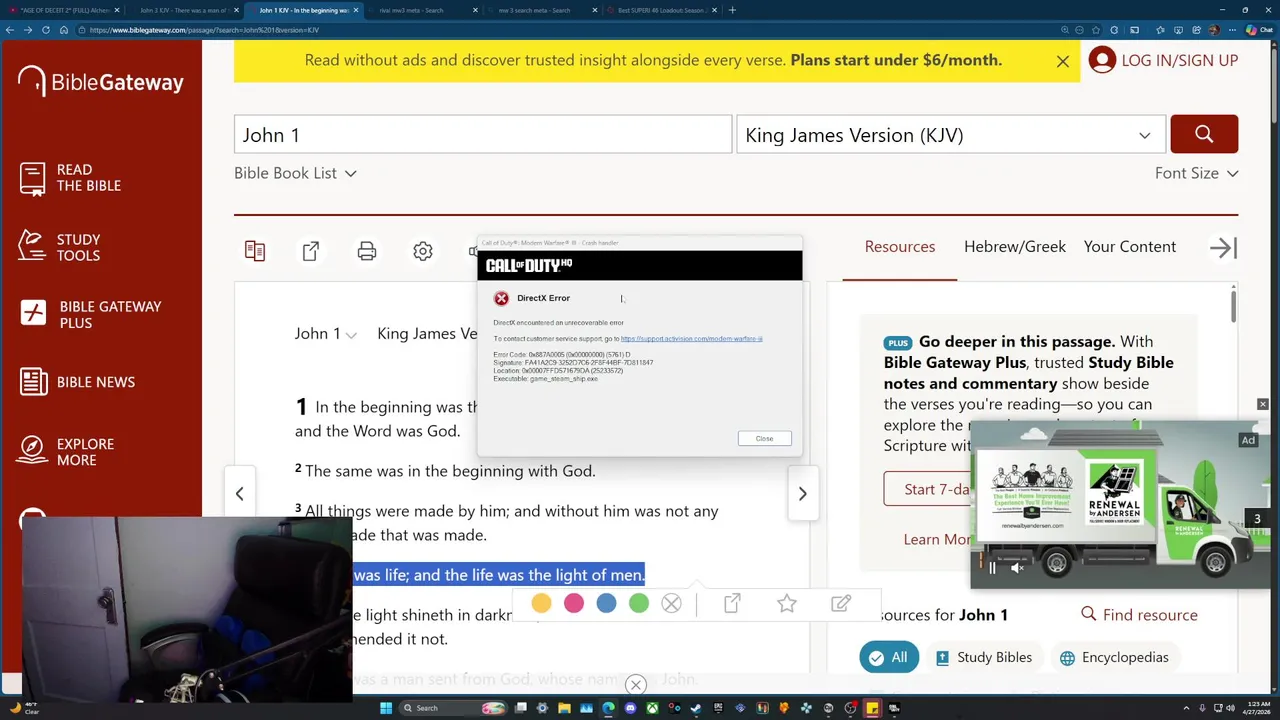Go to previous chapter arrow
Screen dimensions: 1280x720
coord(239,493)
